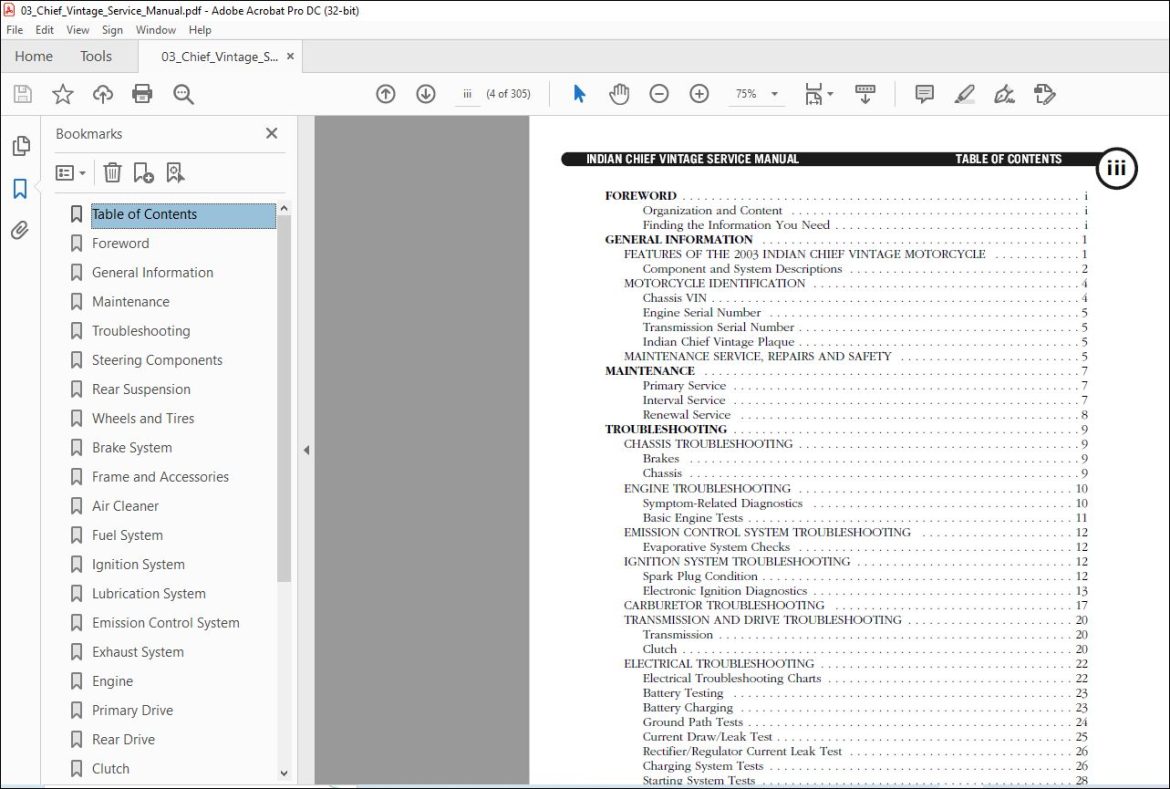1170x789 pixels.
Task: Open the Find text magnifier tool
Action: (183, 94)
